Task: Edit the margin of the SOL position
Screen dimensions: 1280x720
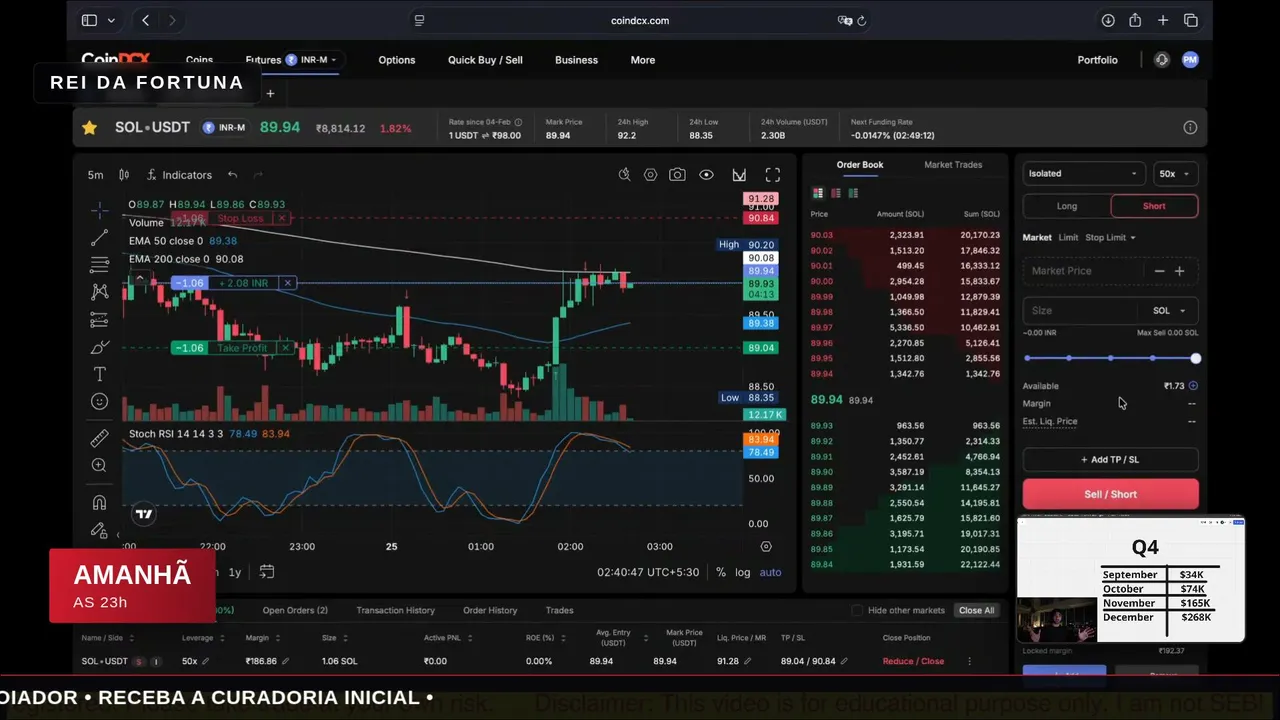Action: click(x=285, y=661)
